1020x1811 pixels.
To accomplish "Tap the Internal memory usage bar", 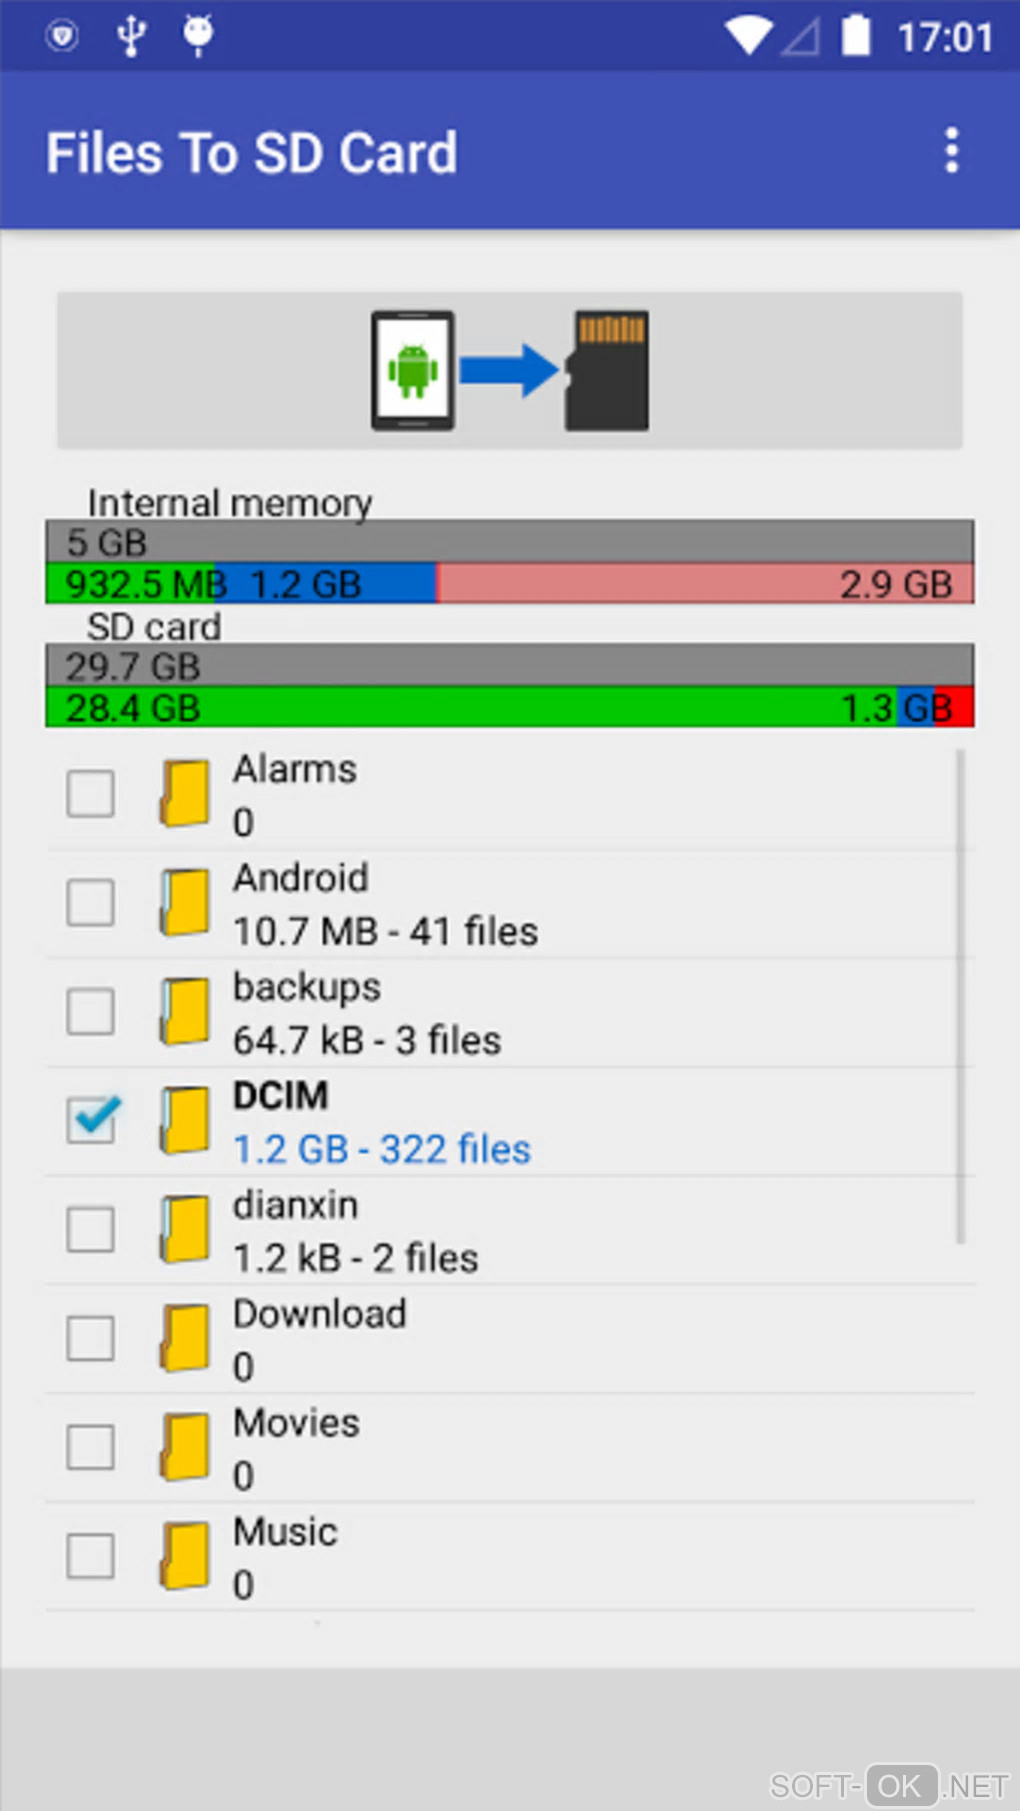I will tap(509, 563).
